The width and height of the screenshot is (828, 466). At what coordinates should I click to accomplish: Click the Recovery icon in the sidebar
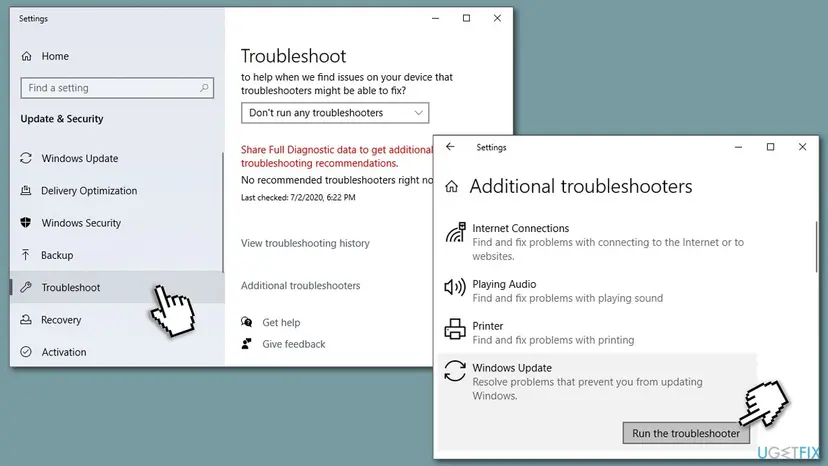coord(25,319)
